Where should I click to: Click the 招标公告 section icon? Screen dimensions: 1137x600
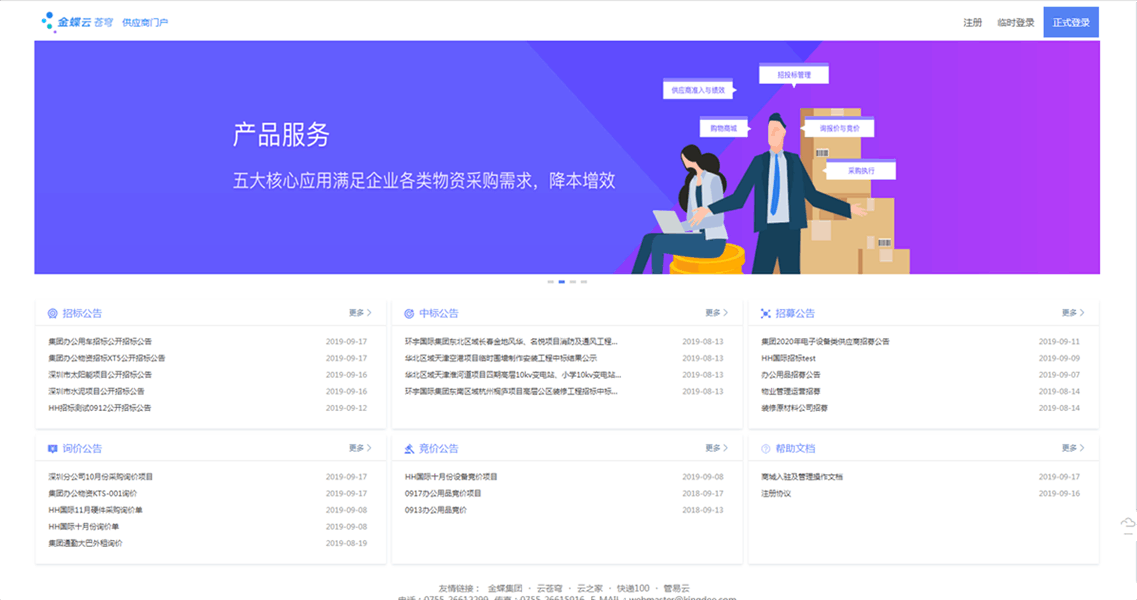(x=53, y=313)
